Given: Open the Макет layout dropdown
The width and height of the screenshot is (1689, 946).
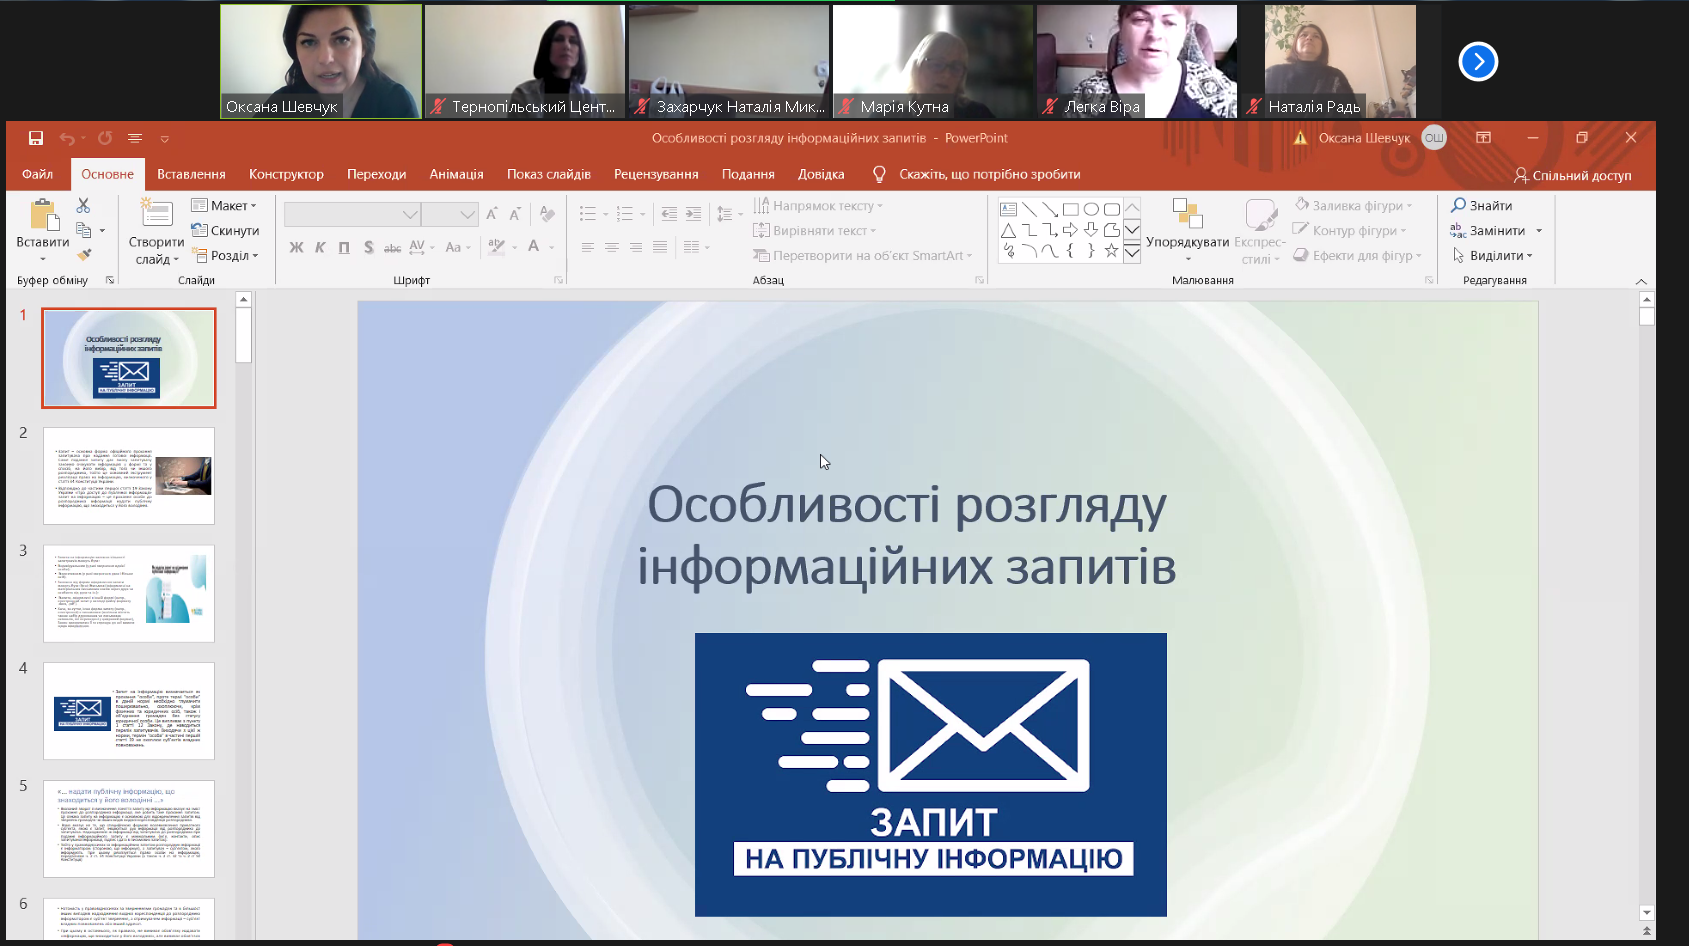Looking at the screenshot, I should [x=225, y=206].
